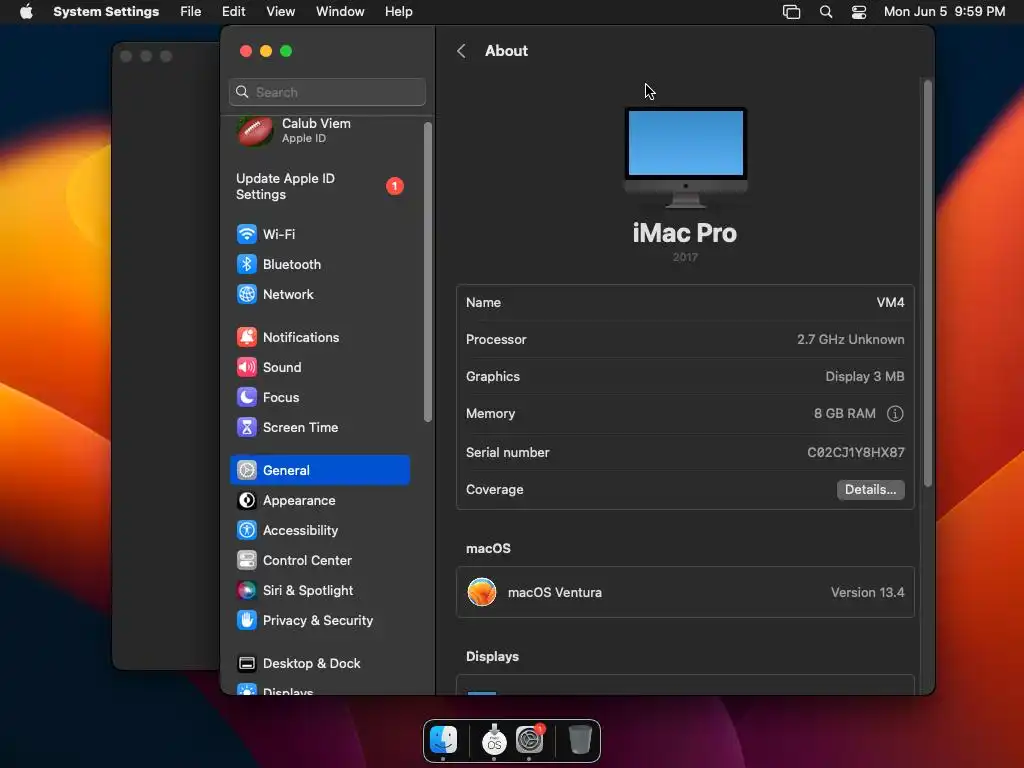The image size is (1024, 768).
Task: Click the Stage Manager menu bar icon
Action: 792,12
